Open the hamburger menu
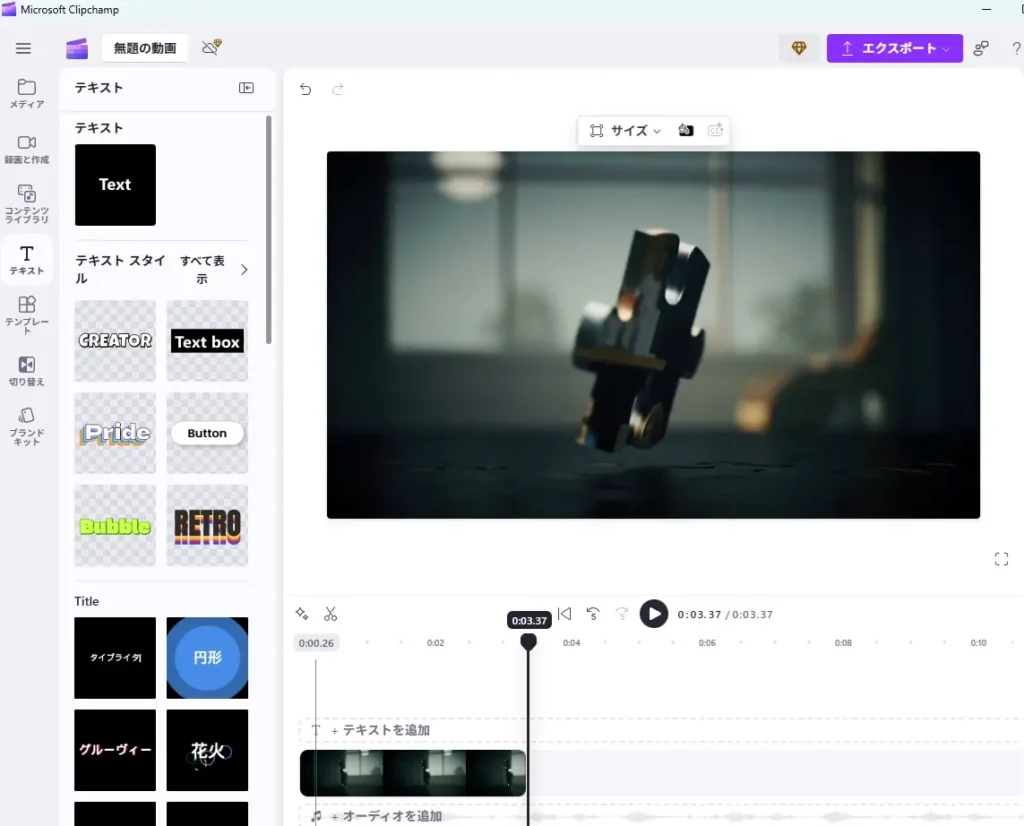Viewport: 1024px width, 826px height. pos(24,48)
